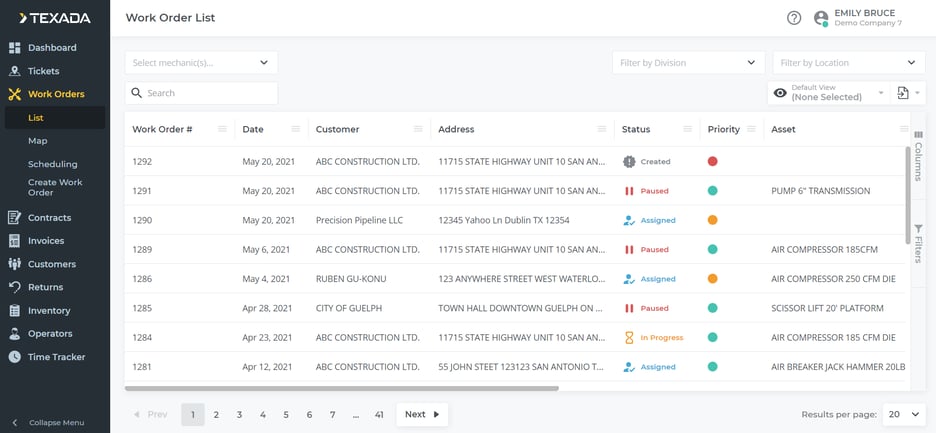Go to Scheduling in the sidebar
The image size is (936, 433).
click(52, 164)
